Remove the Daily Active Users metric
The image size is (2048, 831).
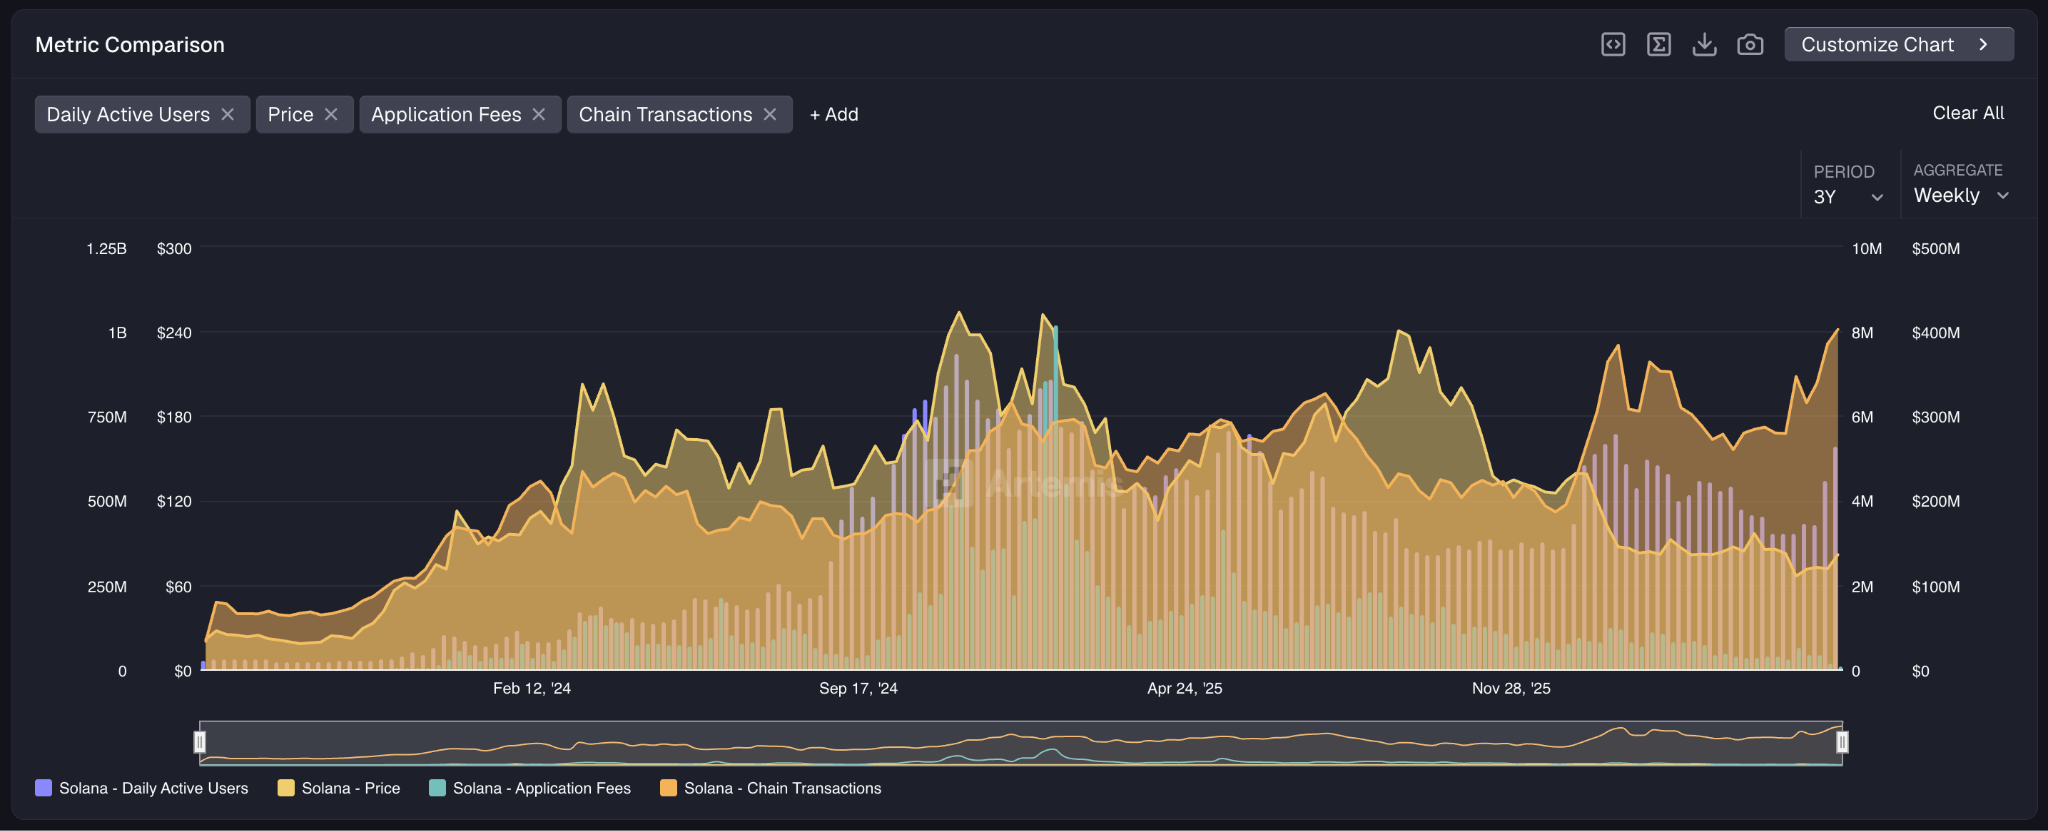(228, 114)
